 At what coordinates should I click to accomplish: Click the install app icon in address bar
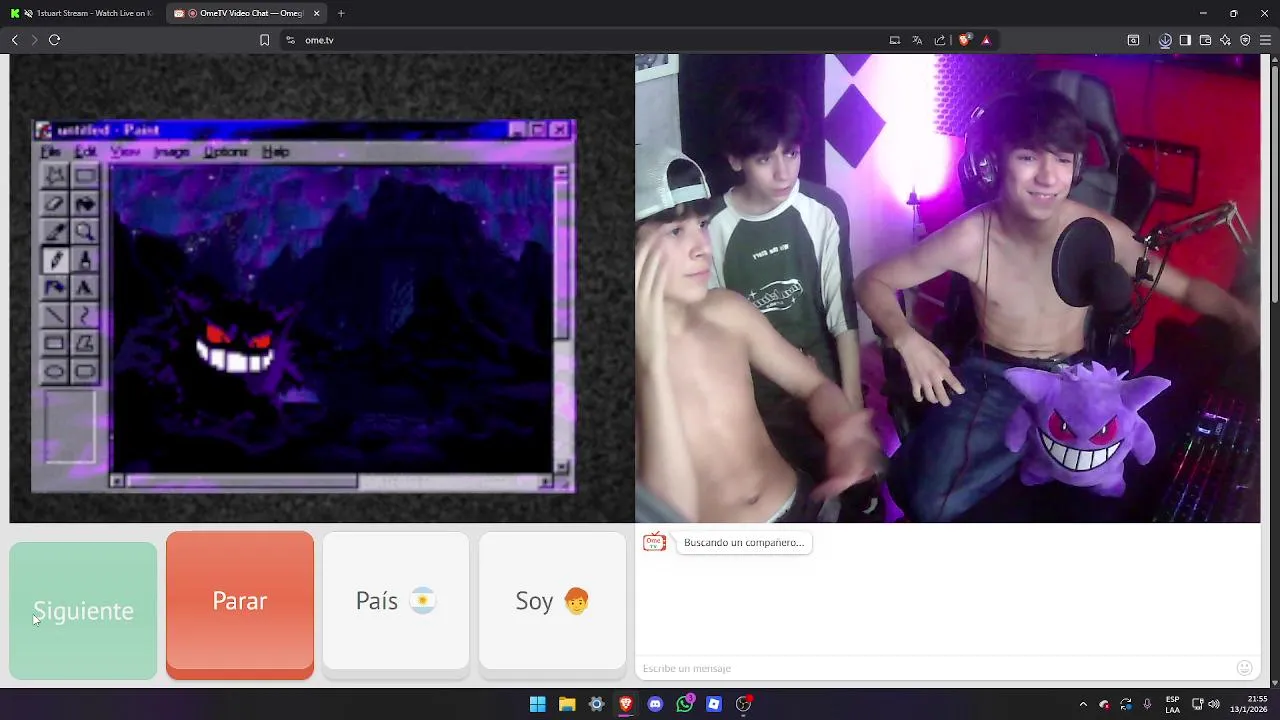[x=895, y=40]
